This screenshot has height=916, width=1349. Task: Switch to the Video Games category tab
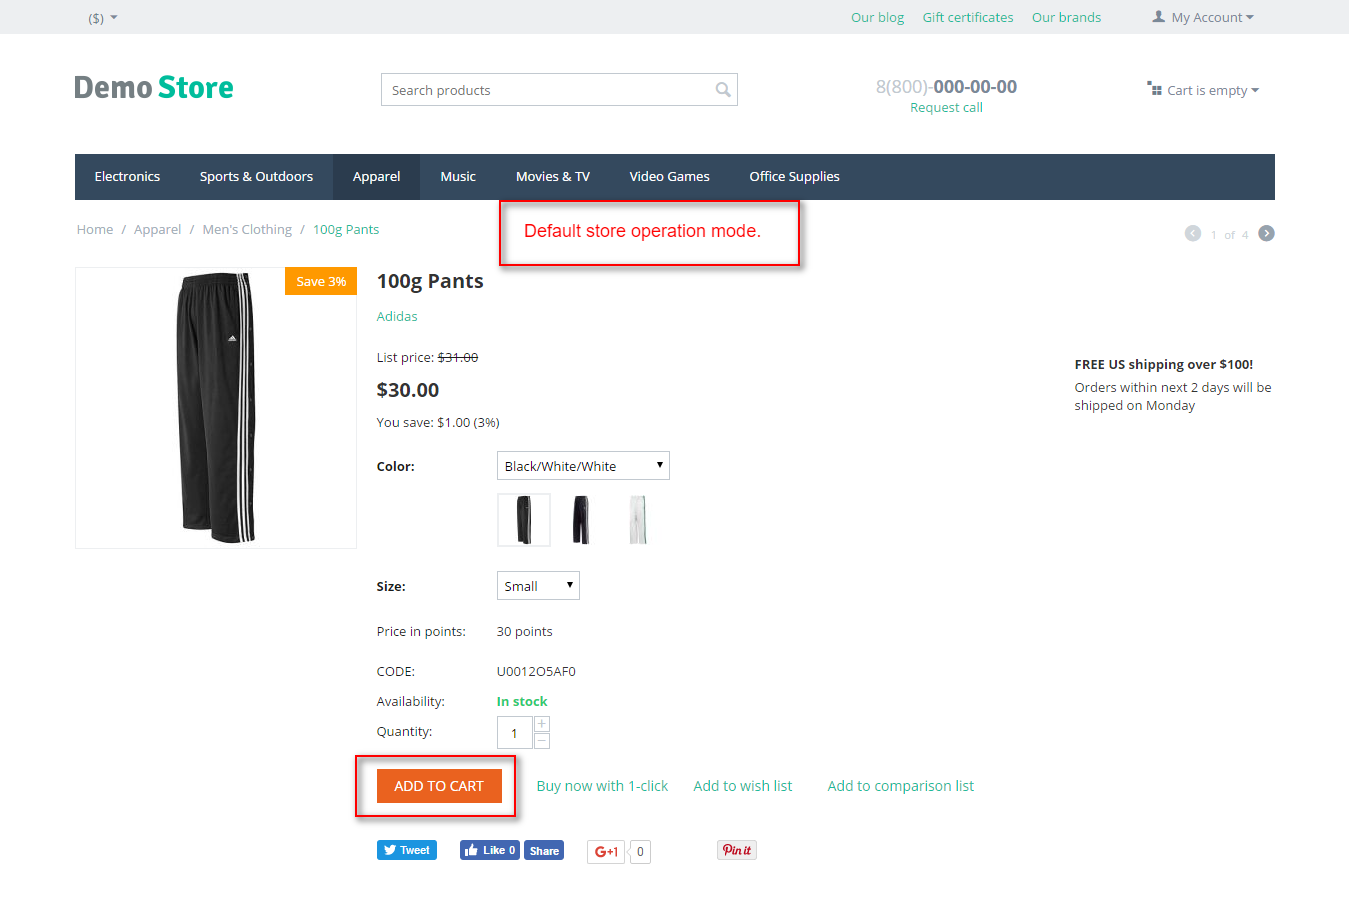[x=669, y=176]
